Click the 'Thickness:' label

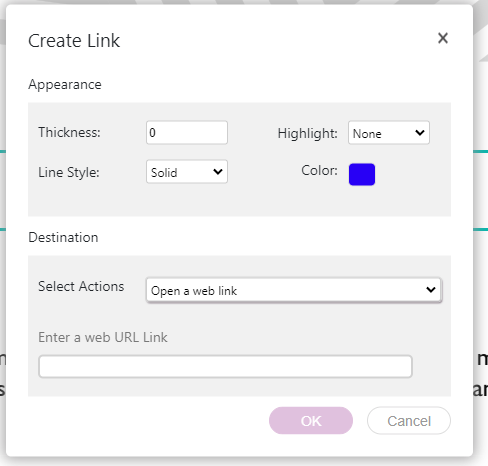coord(69,132)
